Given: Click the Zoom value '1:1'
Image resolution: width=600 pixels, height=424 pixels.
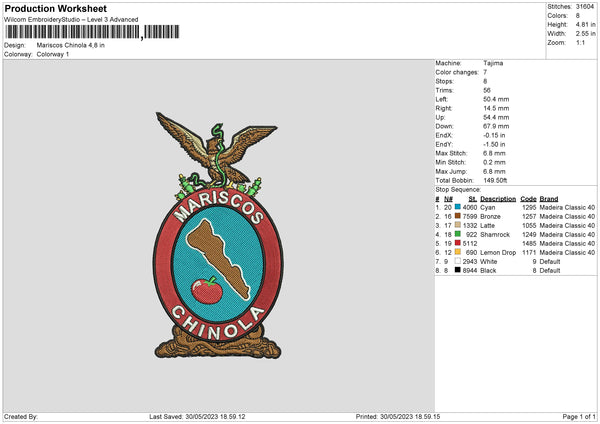Looking at the screenshot, I should 580,42.
